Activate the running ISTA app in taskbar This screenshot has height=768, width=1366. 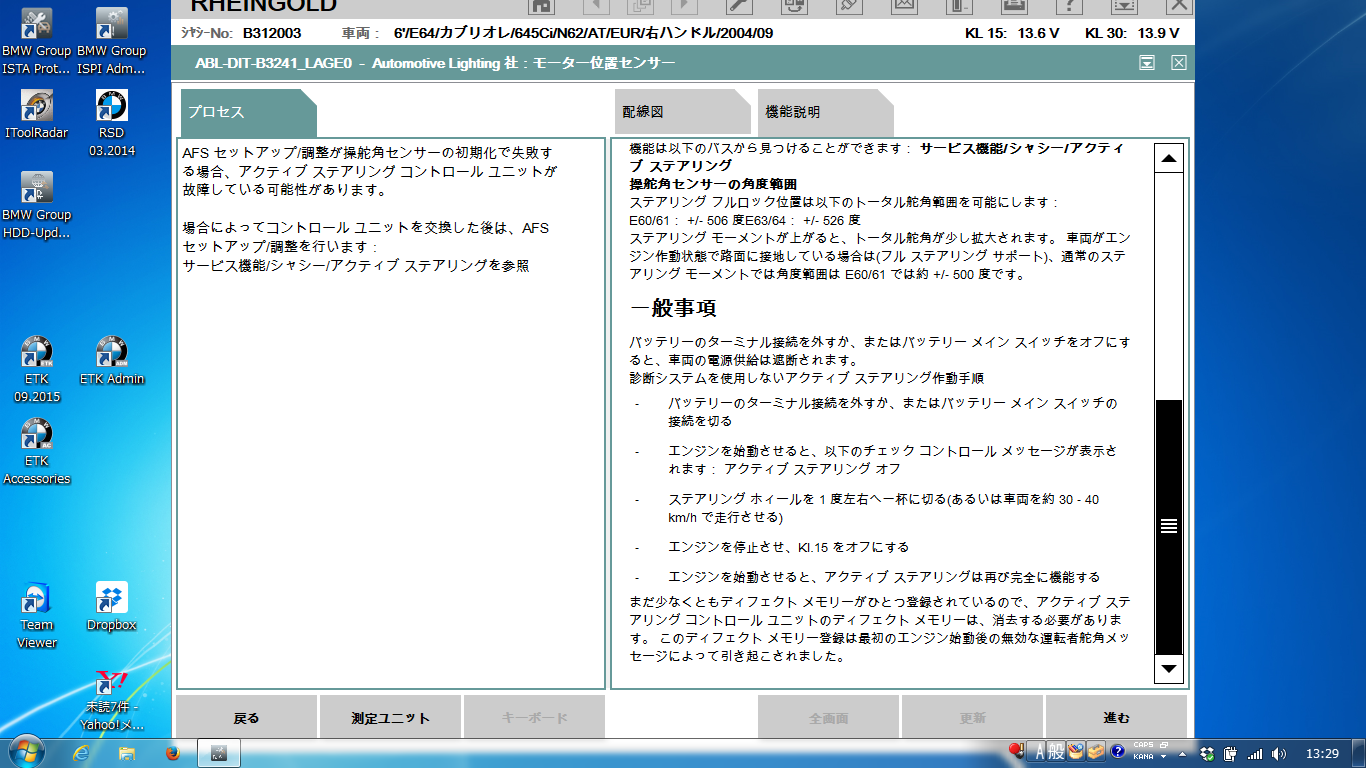tap(219, 752)
